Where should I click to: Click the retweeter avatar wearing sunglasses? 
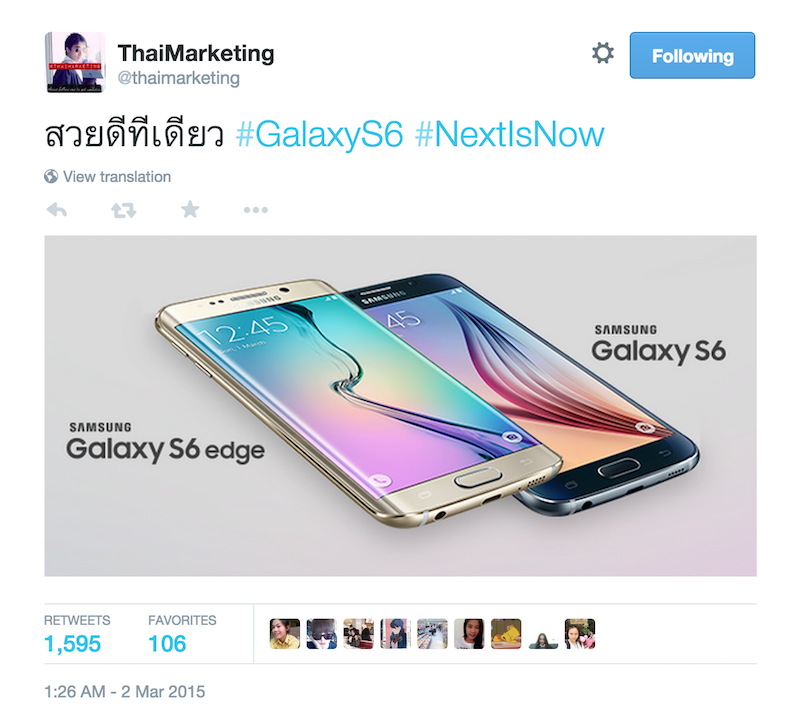point(321,634)
